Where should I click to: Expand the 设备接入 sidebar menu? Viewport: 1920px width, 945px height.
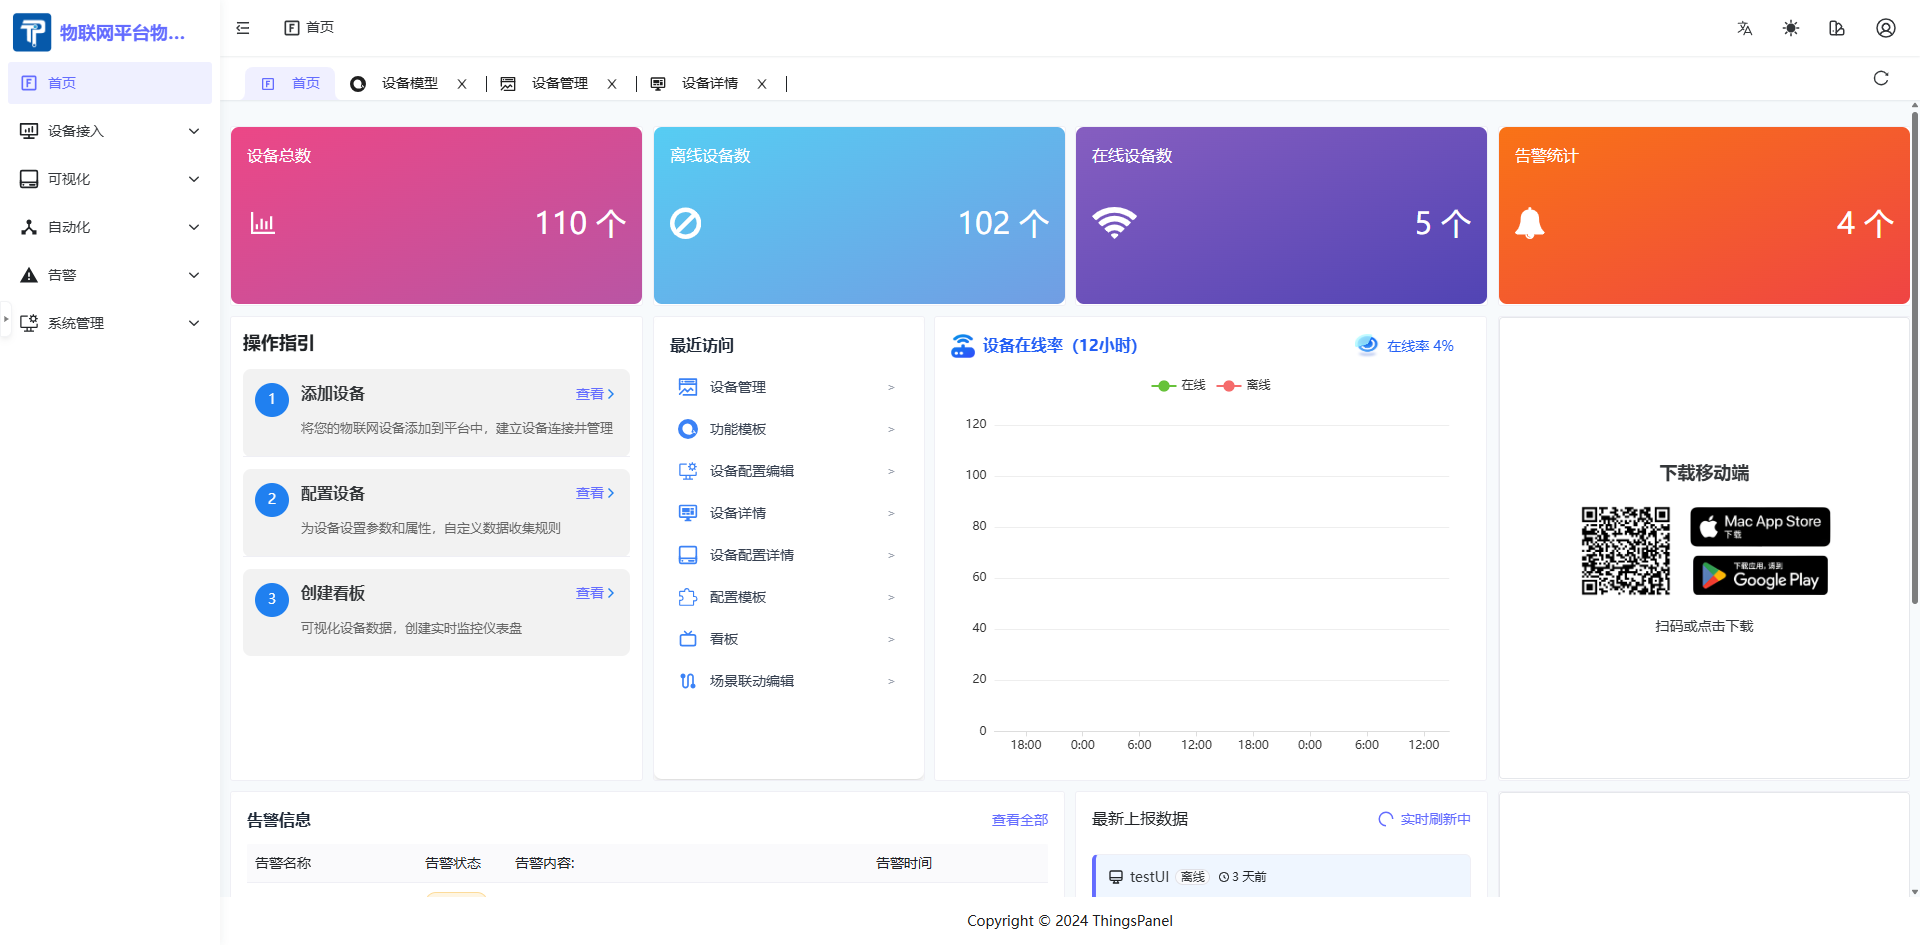[110, 131]
